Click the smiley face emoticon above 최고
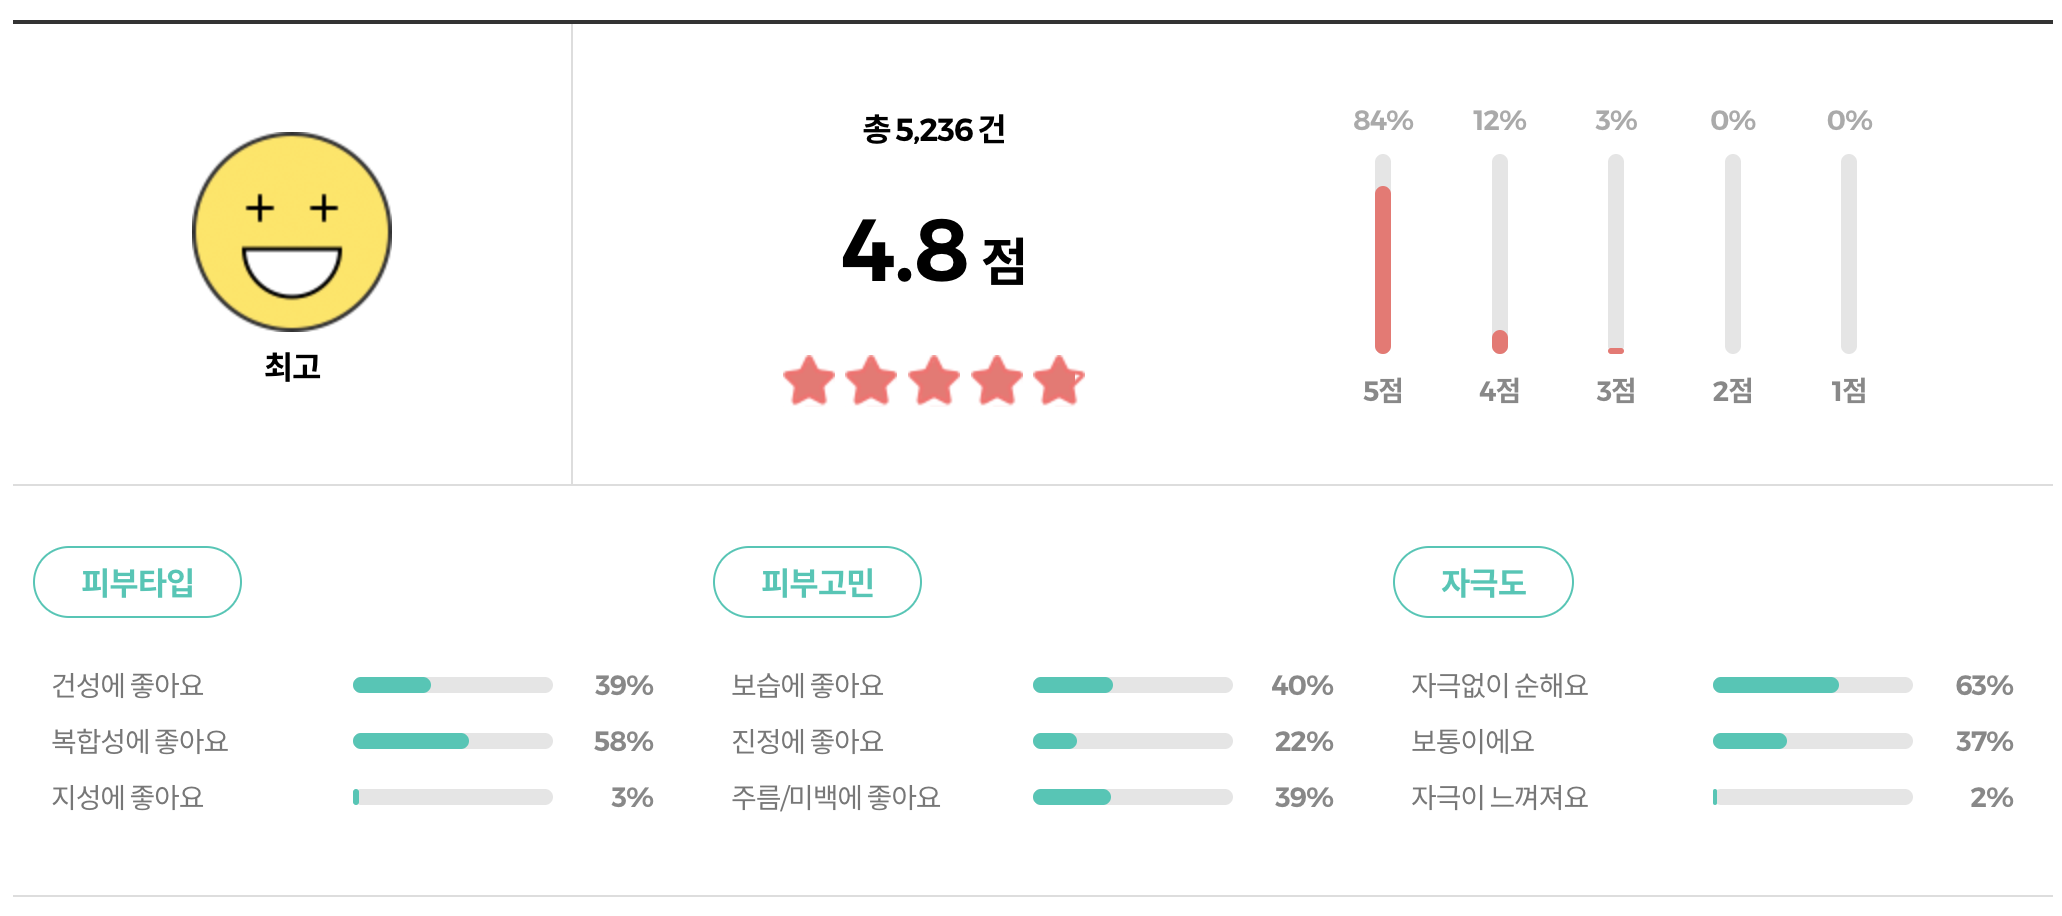Image resolution: width=2062 pixels, height=916 pixels. tap(291, 231)
